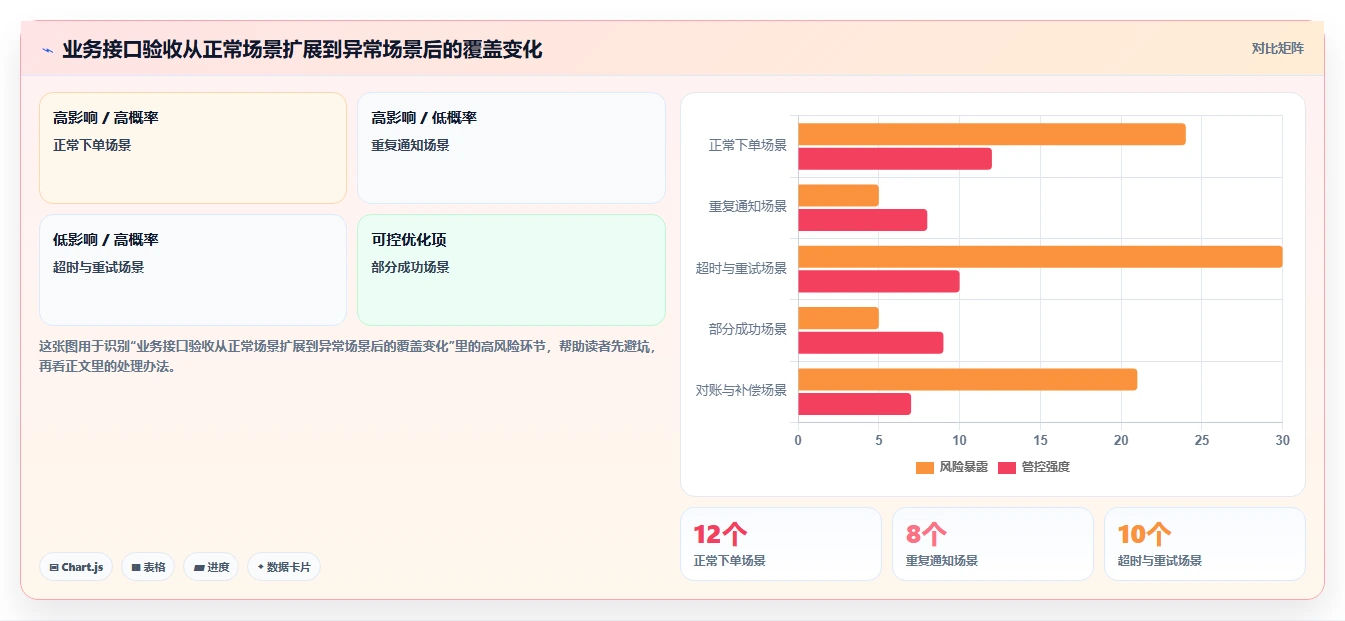The height and width of the screenshot is (621, 1345).
Task: Click the x-axis tick label 25
Action: tap(1202, 440)
